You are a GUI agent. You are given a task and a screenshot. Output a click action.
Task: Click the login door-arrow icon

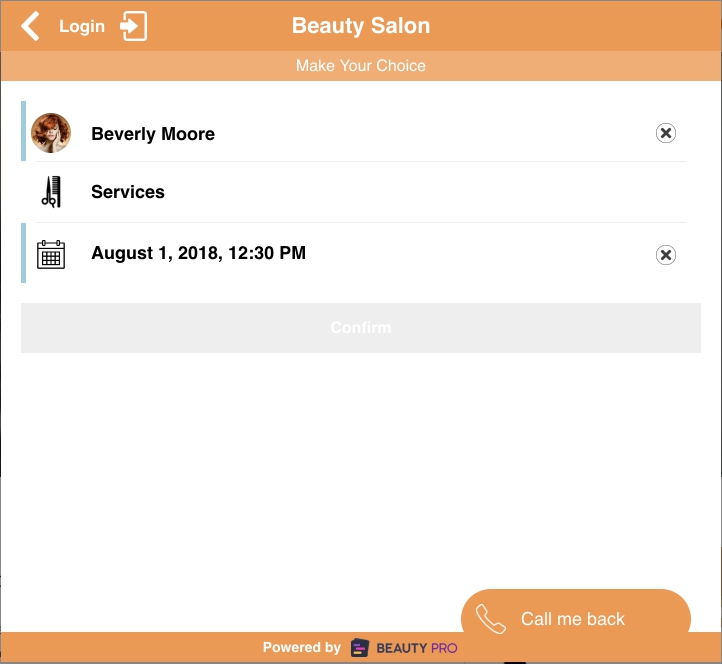click(134, 26)
